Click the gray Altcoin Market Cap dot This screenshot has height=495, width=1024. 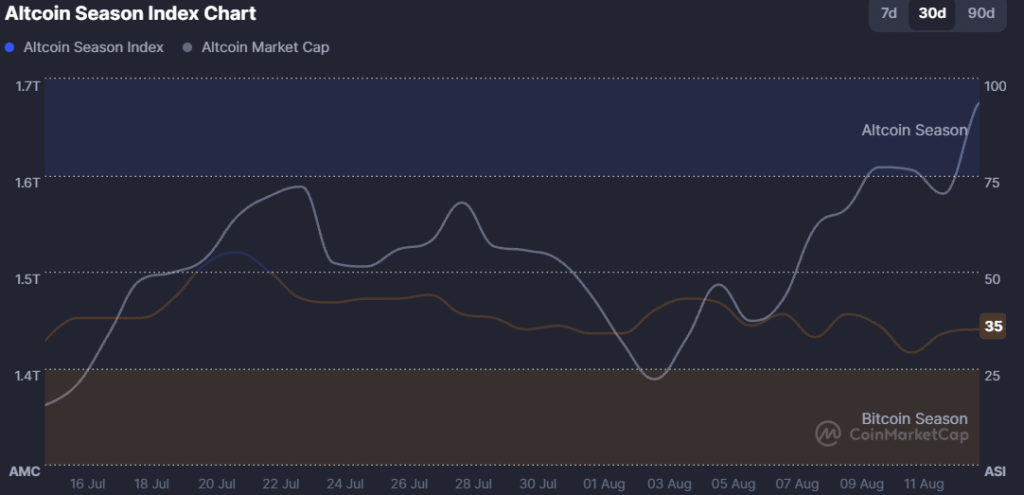click(187, 47)
